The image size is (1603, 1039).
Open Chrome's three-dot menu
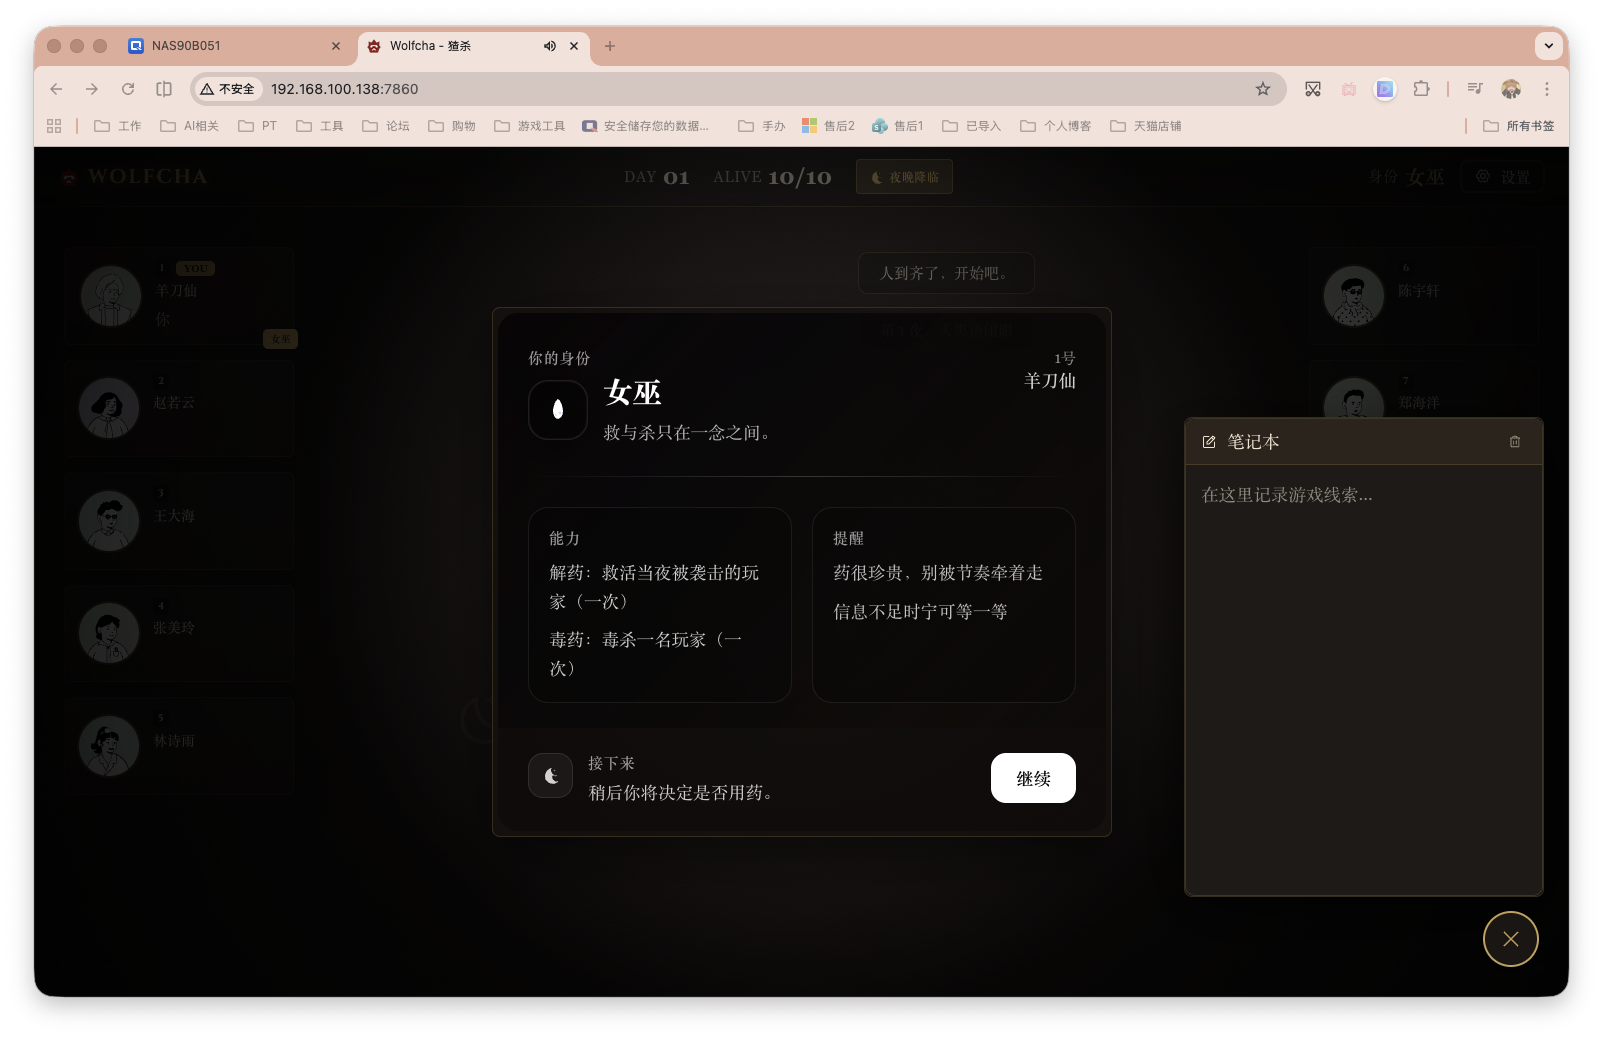tap(1546, 89)
